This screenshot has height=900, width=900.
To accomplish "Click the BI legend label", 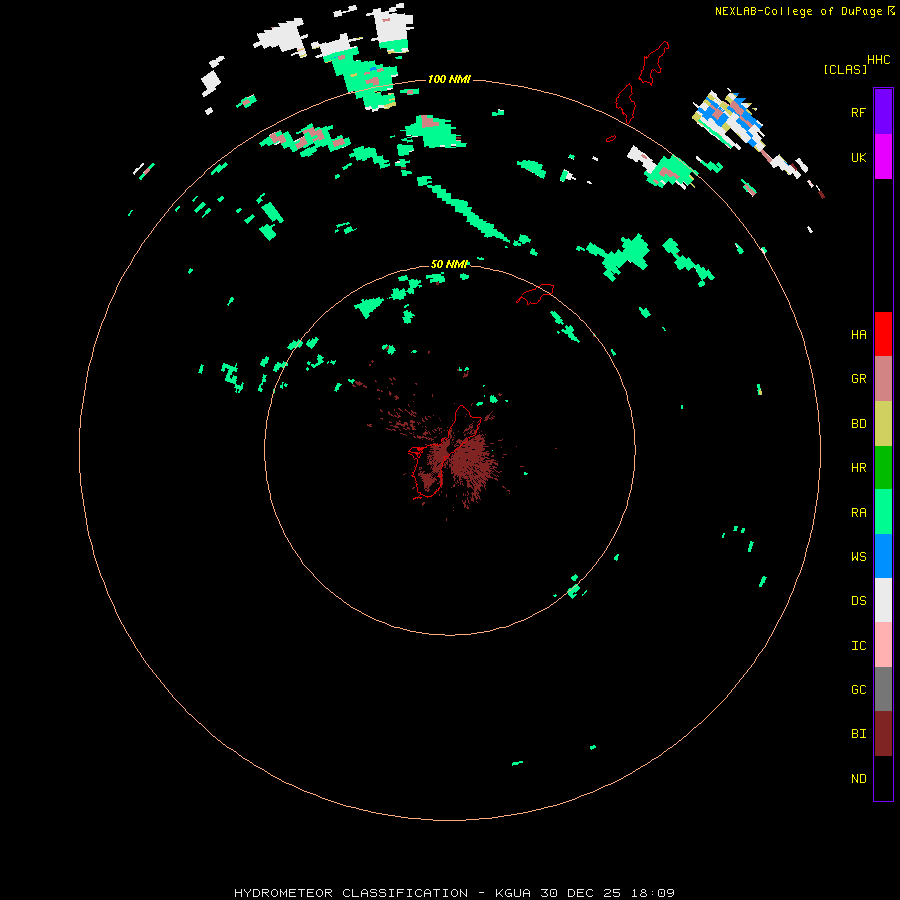I will coord(858,734).
